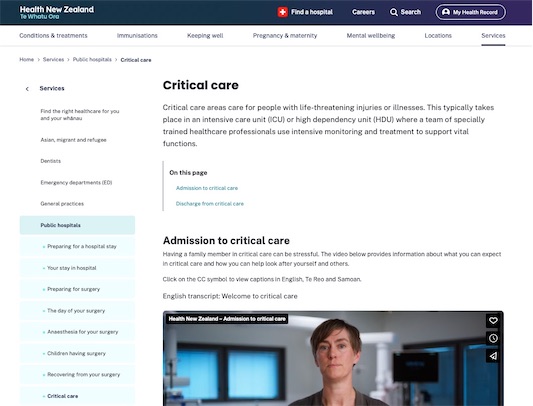The width and height of the screenshot is (533, 406).
Task: Go to Home breadcrumb
Action: (x=27, y=60)
